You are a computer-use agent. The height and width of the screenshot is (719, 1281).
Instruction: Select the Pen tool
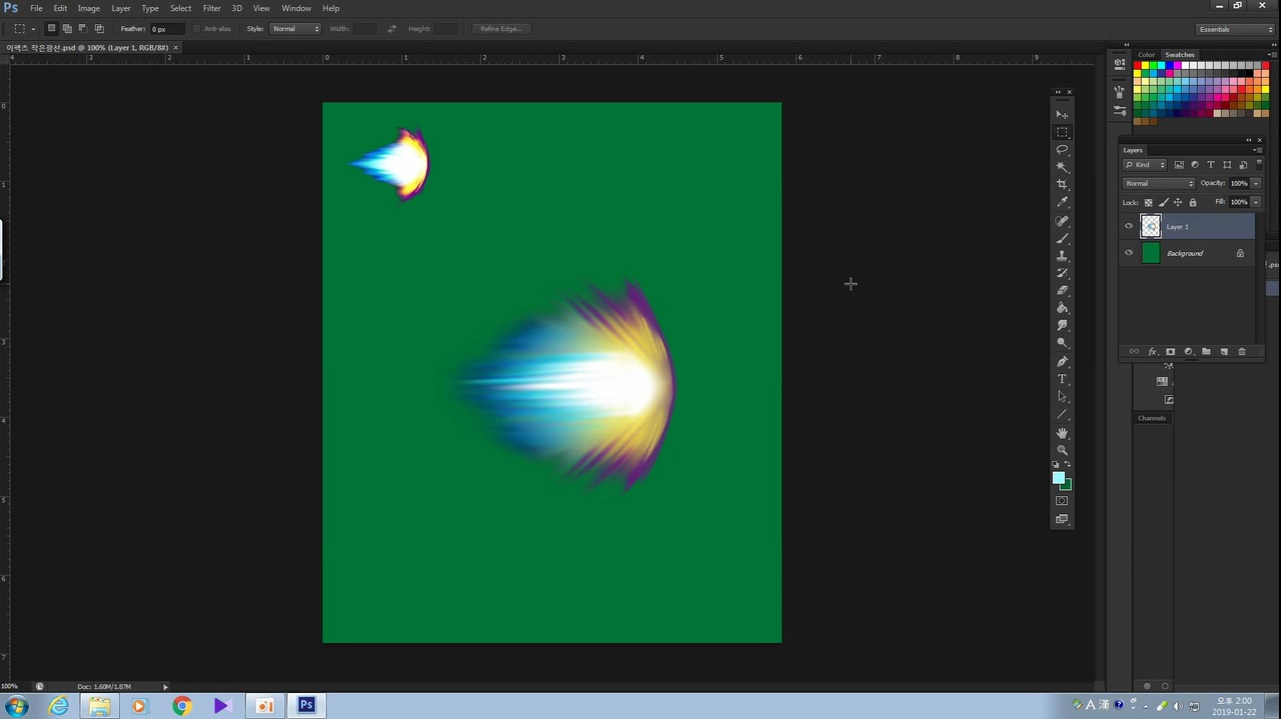[x=1062, y=361]
